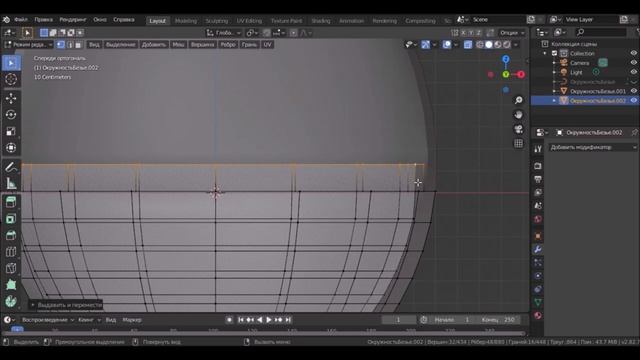Viewport: 640px width, 360px height.
Task: Open the shading options dropdown arrow
Action: click(x=516, y=44)
